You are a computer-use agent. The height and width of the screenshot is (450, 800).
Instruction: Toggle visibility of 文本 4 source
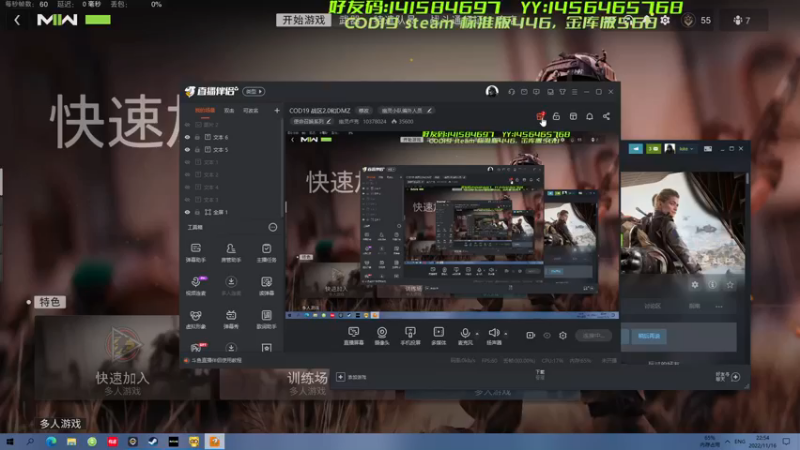[187, 187]
